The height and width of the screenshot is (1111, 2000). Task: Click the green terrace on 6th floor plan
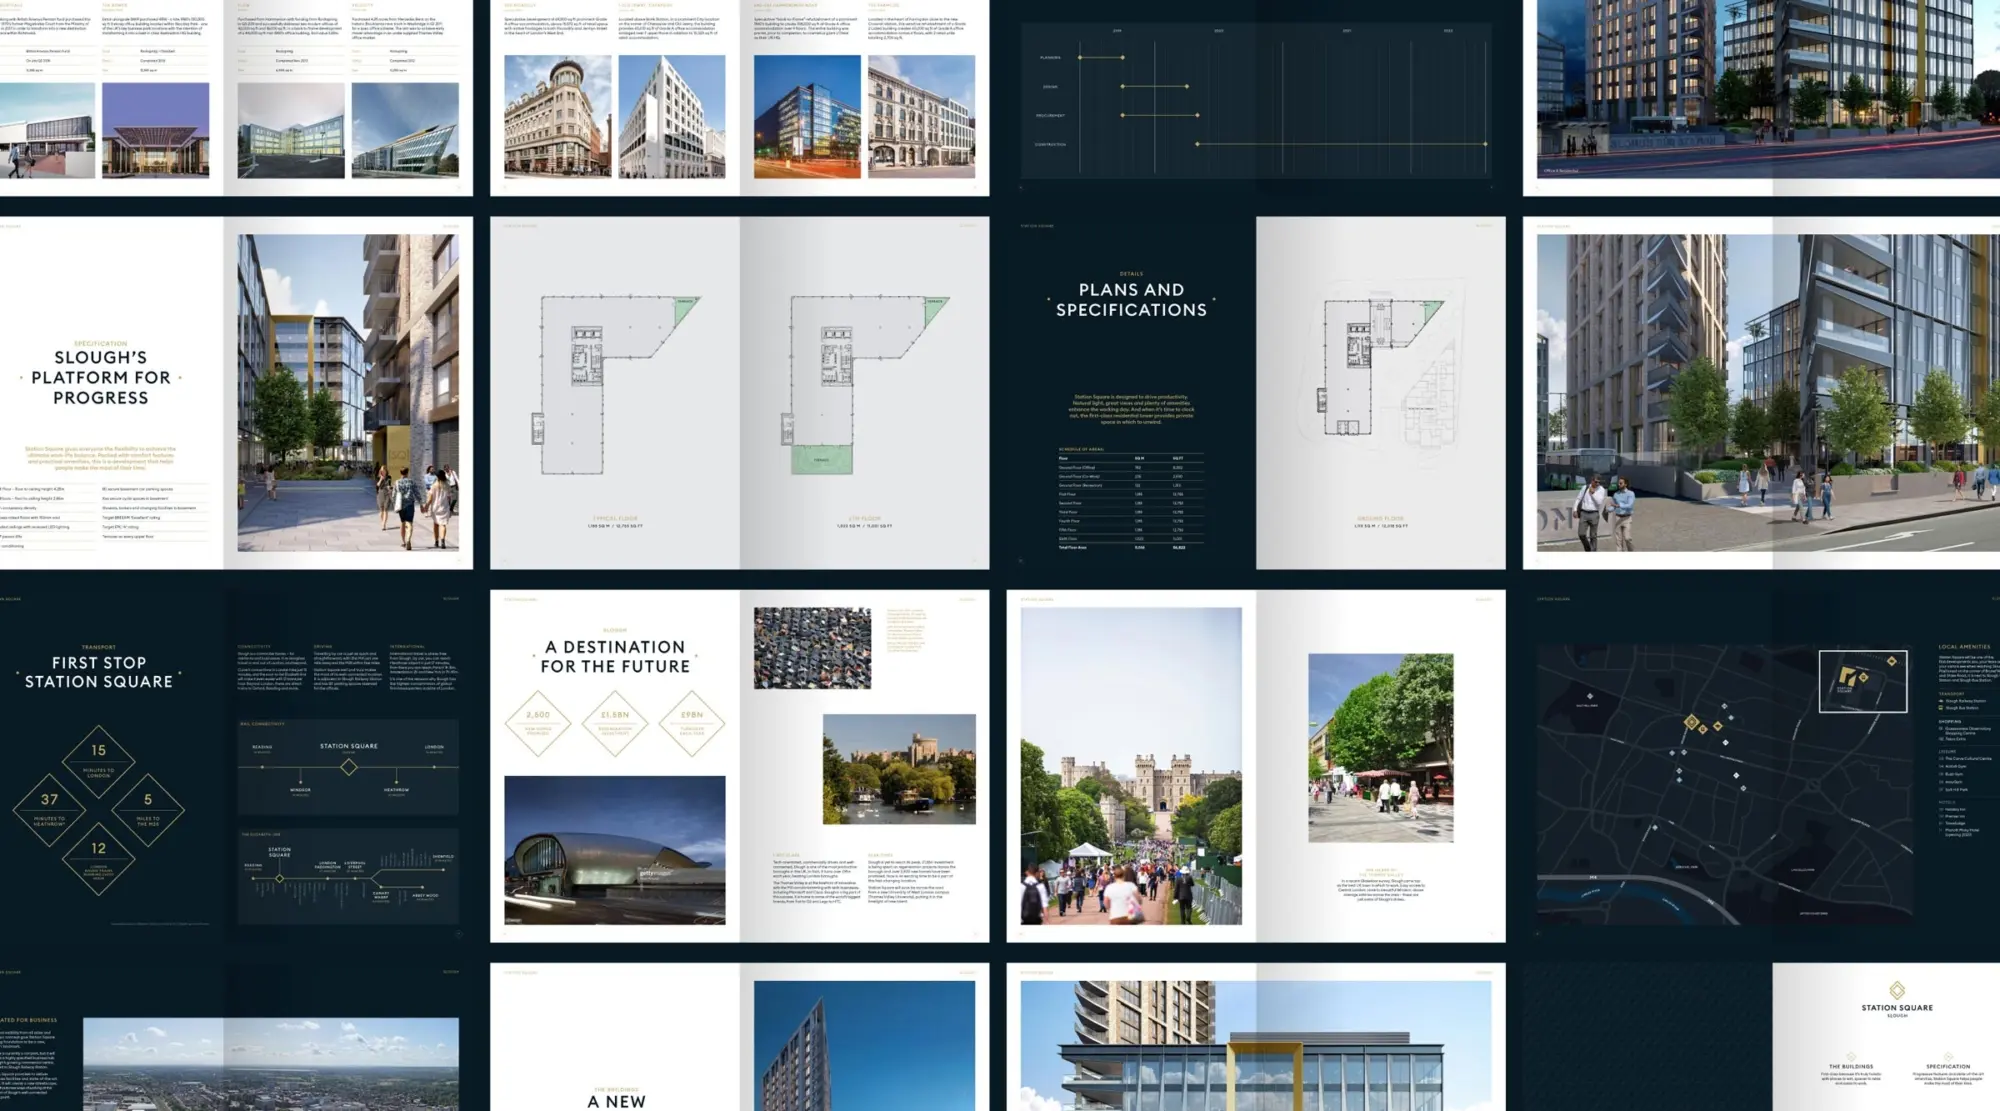click(821, 460)
